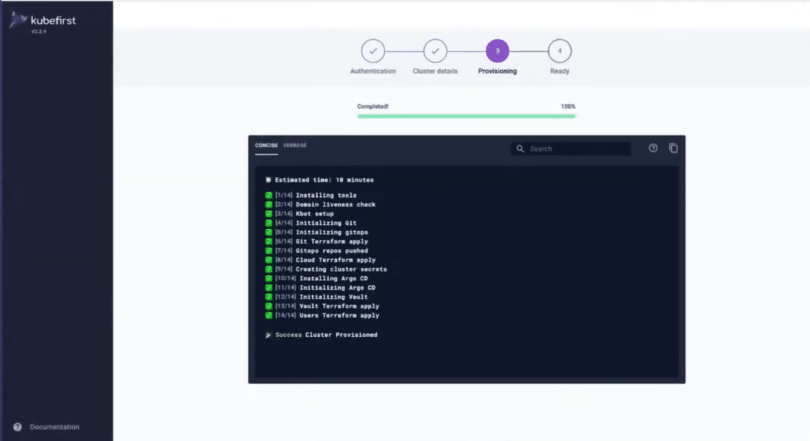The image size is (810, 441).
Task: Click the completed progress bar
Action: (466, 116)
